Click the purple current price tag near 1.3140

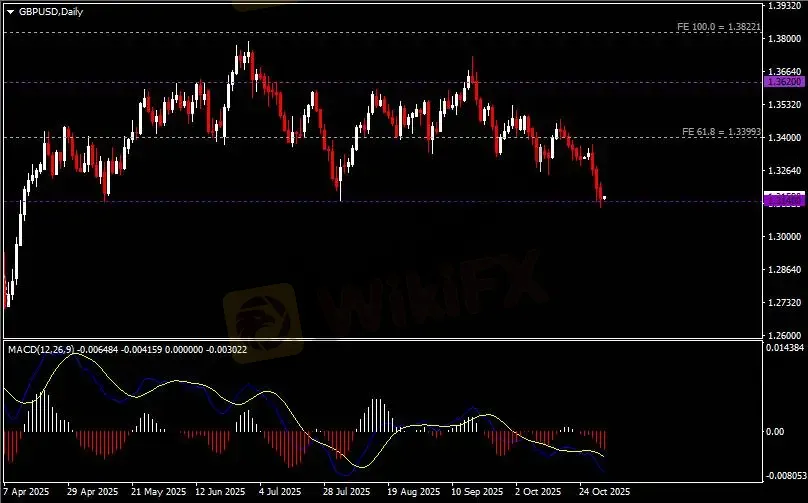[784, 200]
